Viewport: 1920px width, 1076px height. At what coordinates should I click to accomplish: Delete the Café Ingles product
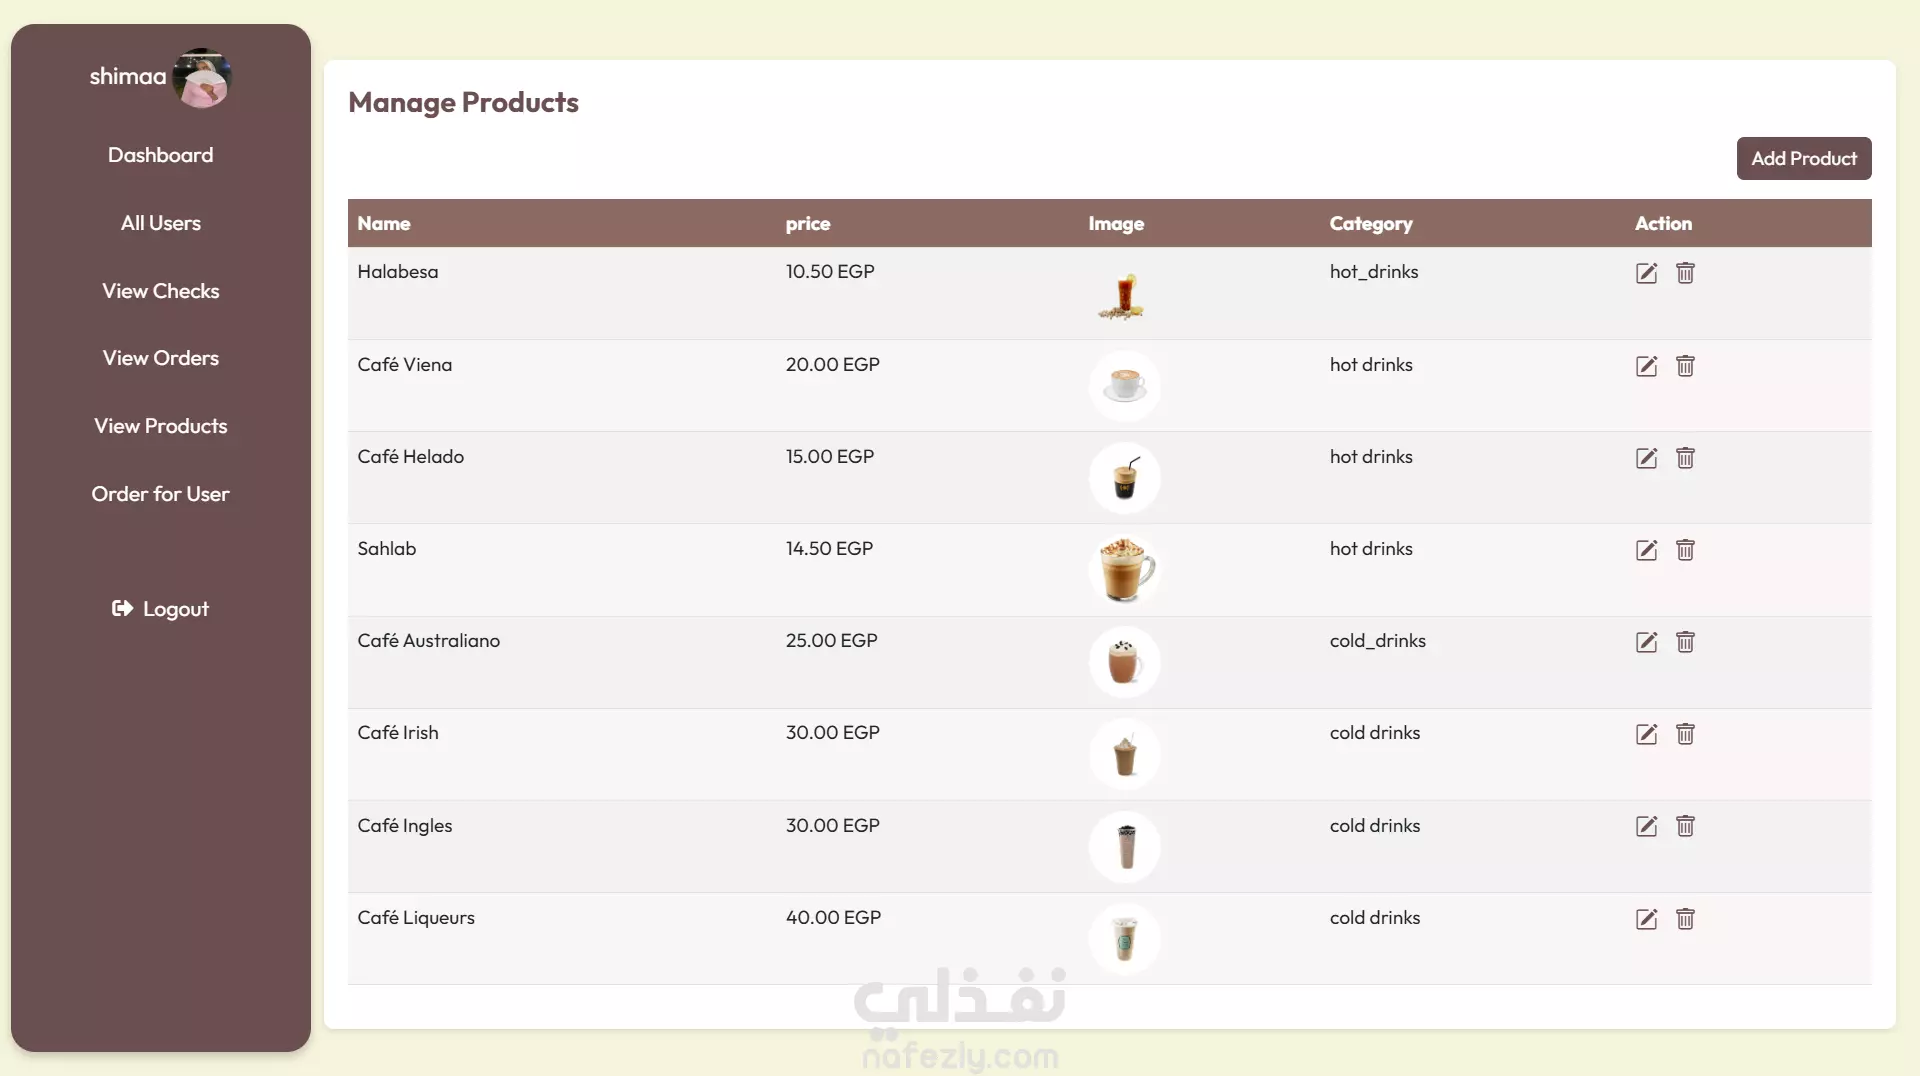(x=1685, y=826)
